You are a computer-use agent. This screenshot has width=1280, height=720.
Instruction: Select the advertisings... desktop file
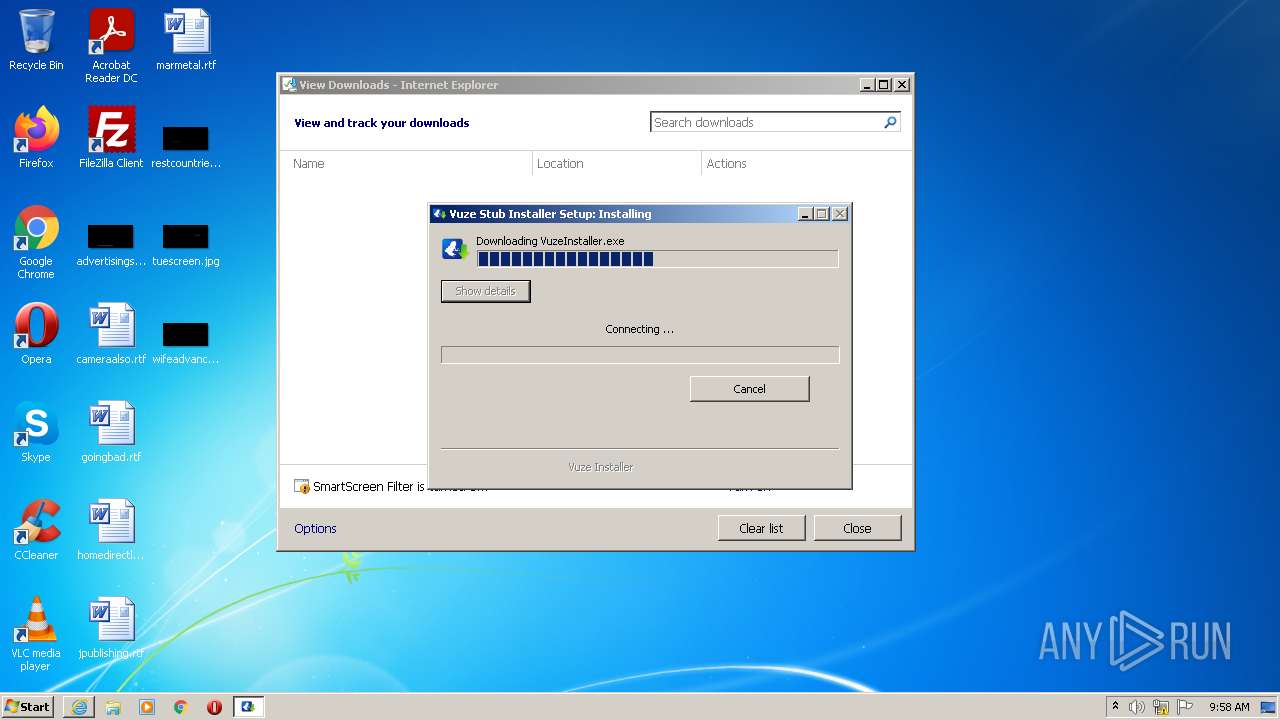pos(111,244)
